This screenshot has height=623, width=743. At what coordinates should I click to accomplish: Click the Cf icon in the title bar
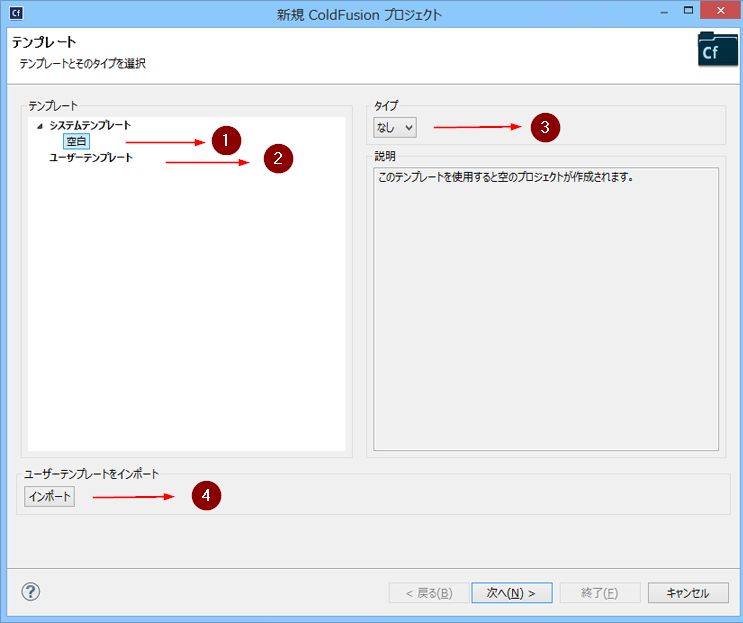click(x=16, y=13)
